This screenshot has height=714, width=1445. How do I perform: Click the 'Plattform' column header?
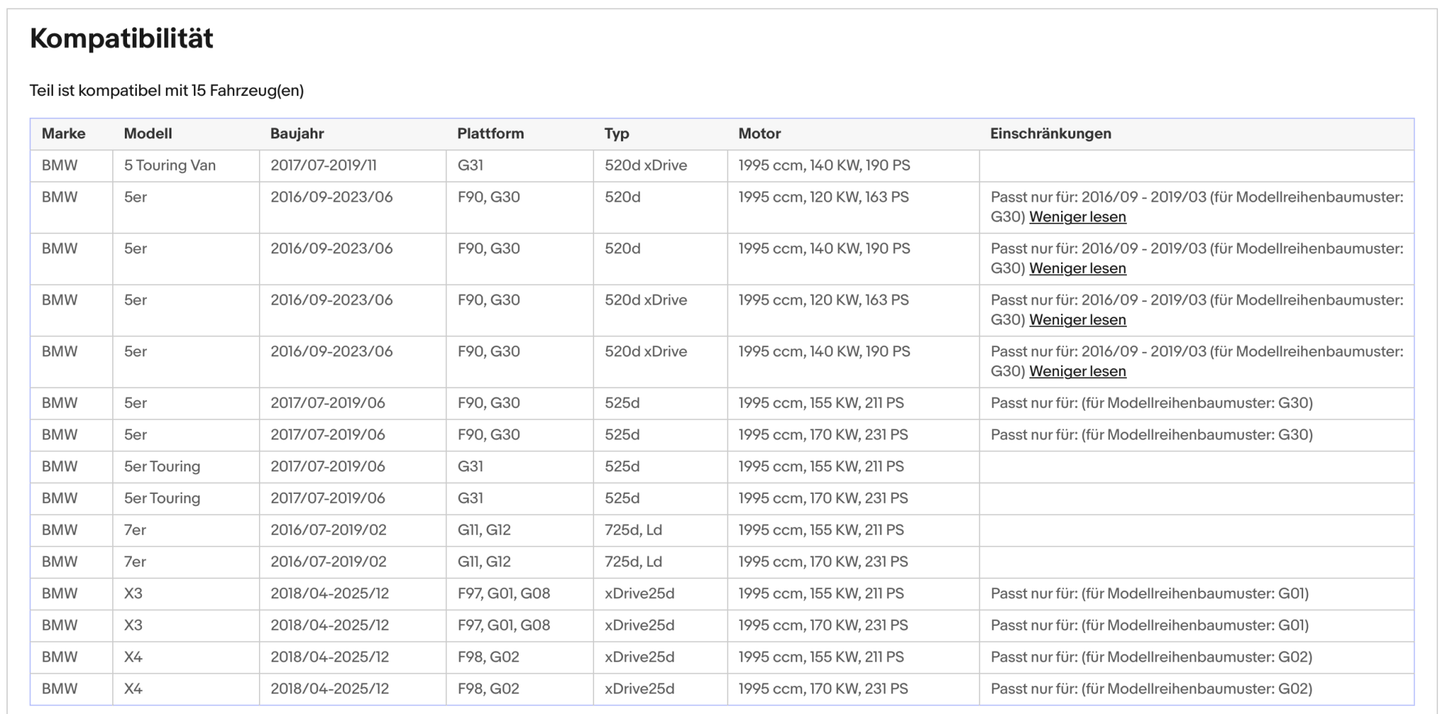pos(490,134)
